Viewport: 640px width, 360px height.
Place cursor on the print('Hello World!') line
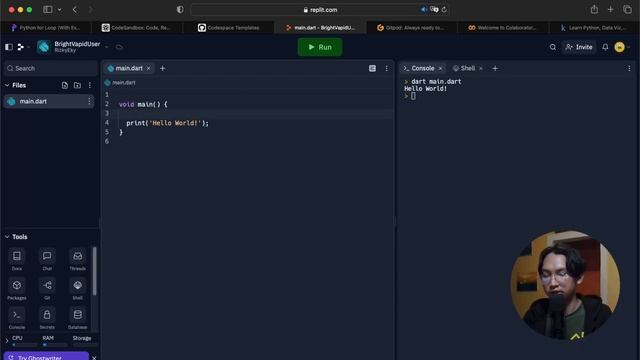coord(167,123)
